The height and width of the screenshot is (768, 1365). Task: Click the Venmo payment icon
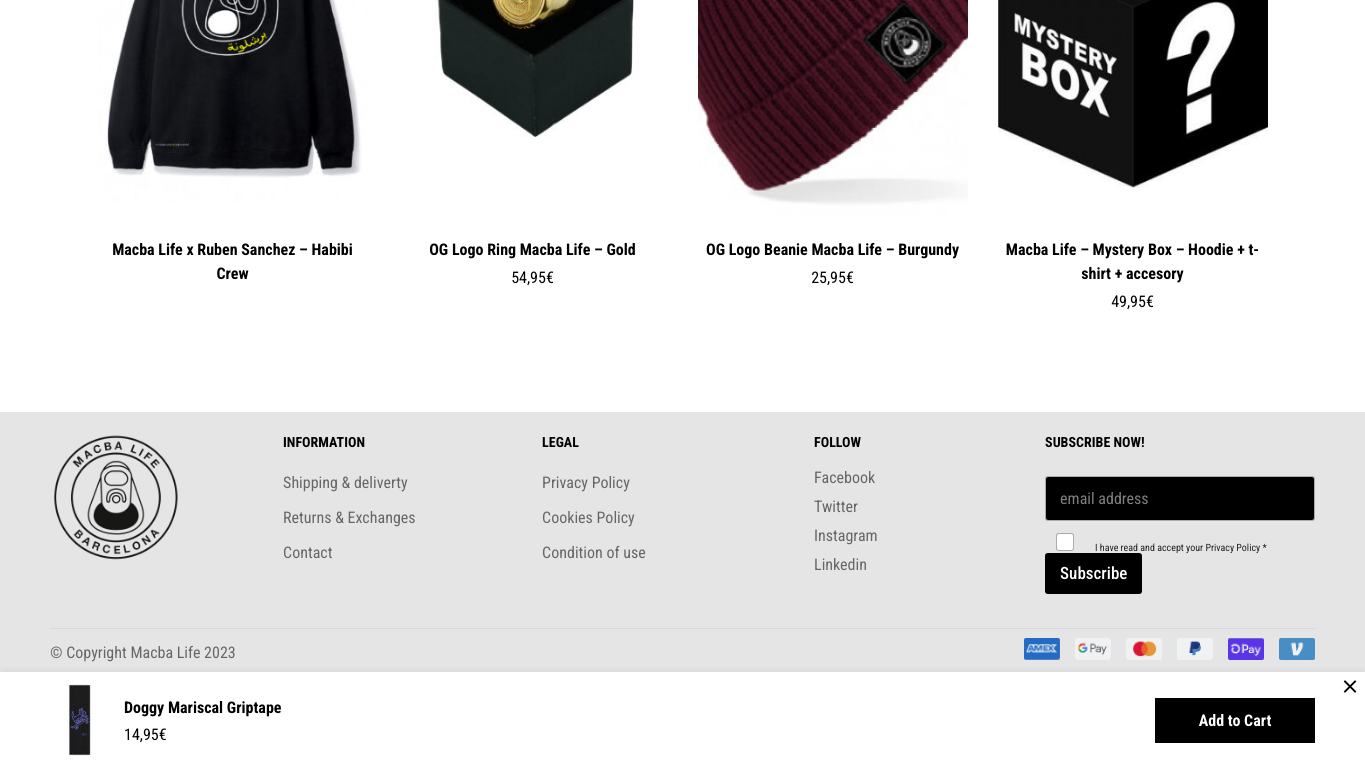pos(1296,649)
